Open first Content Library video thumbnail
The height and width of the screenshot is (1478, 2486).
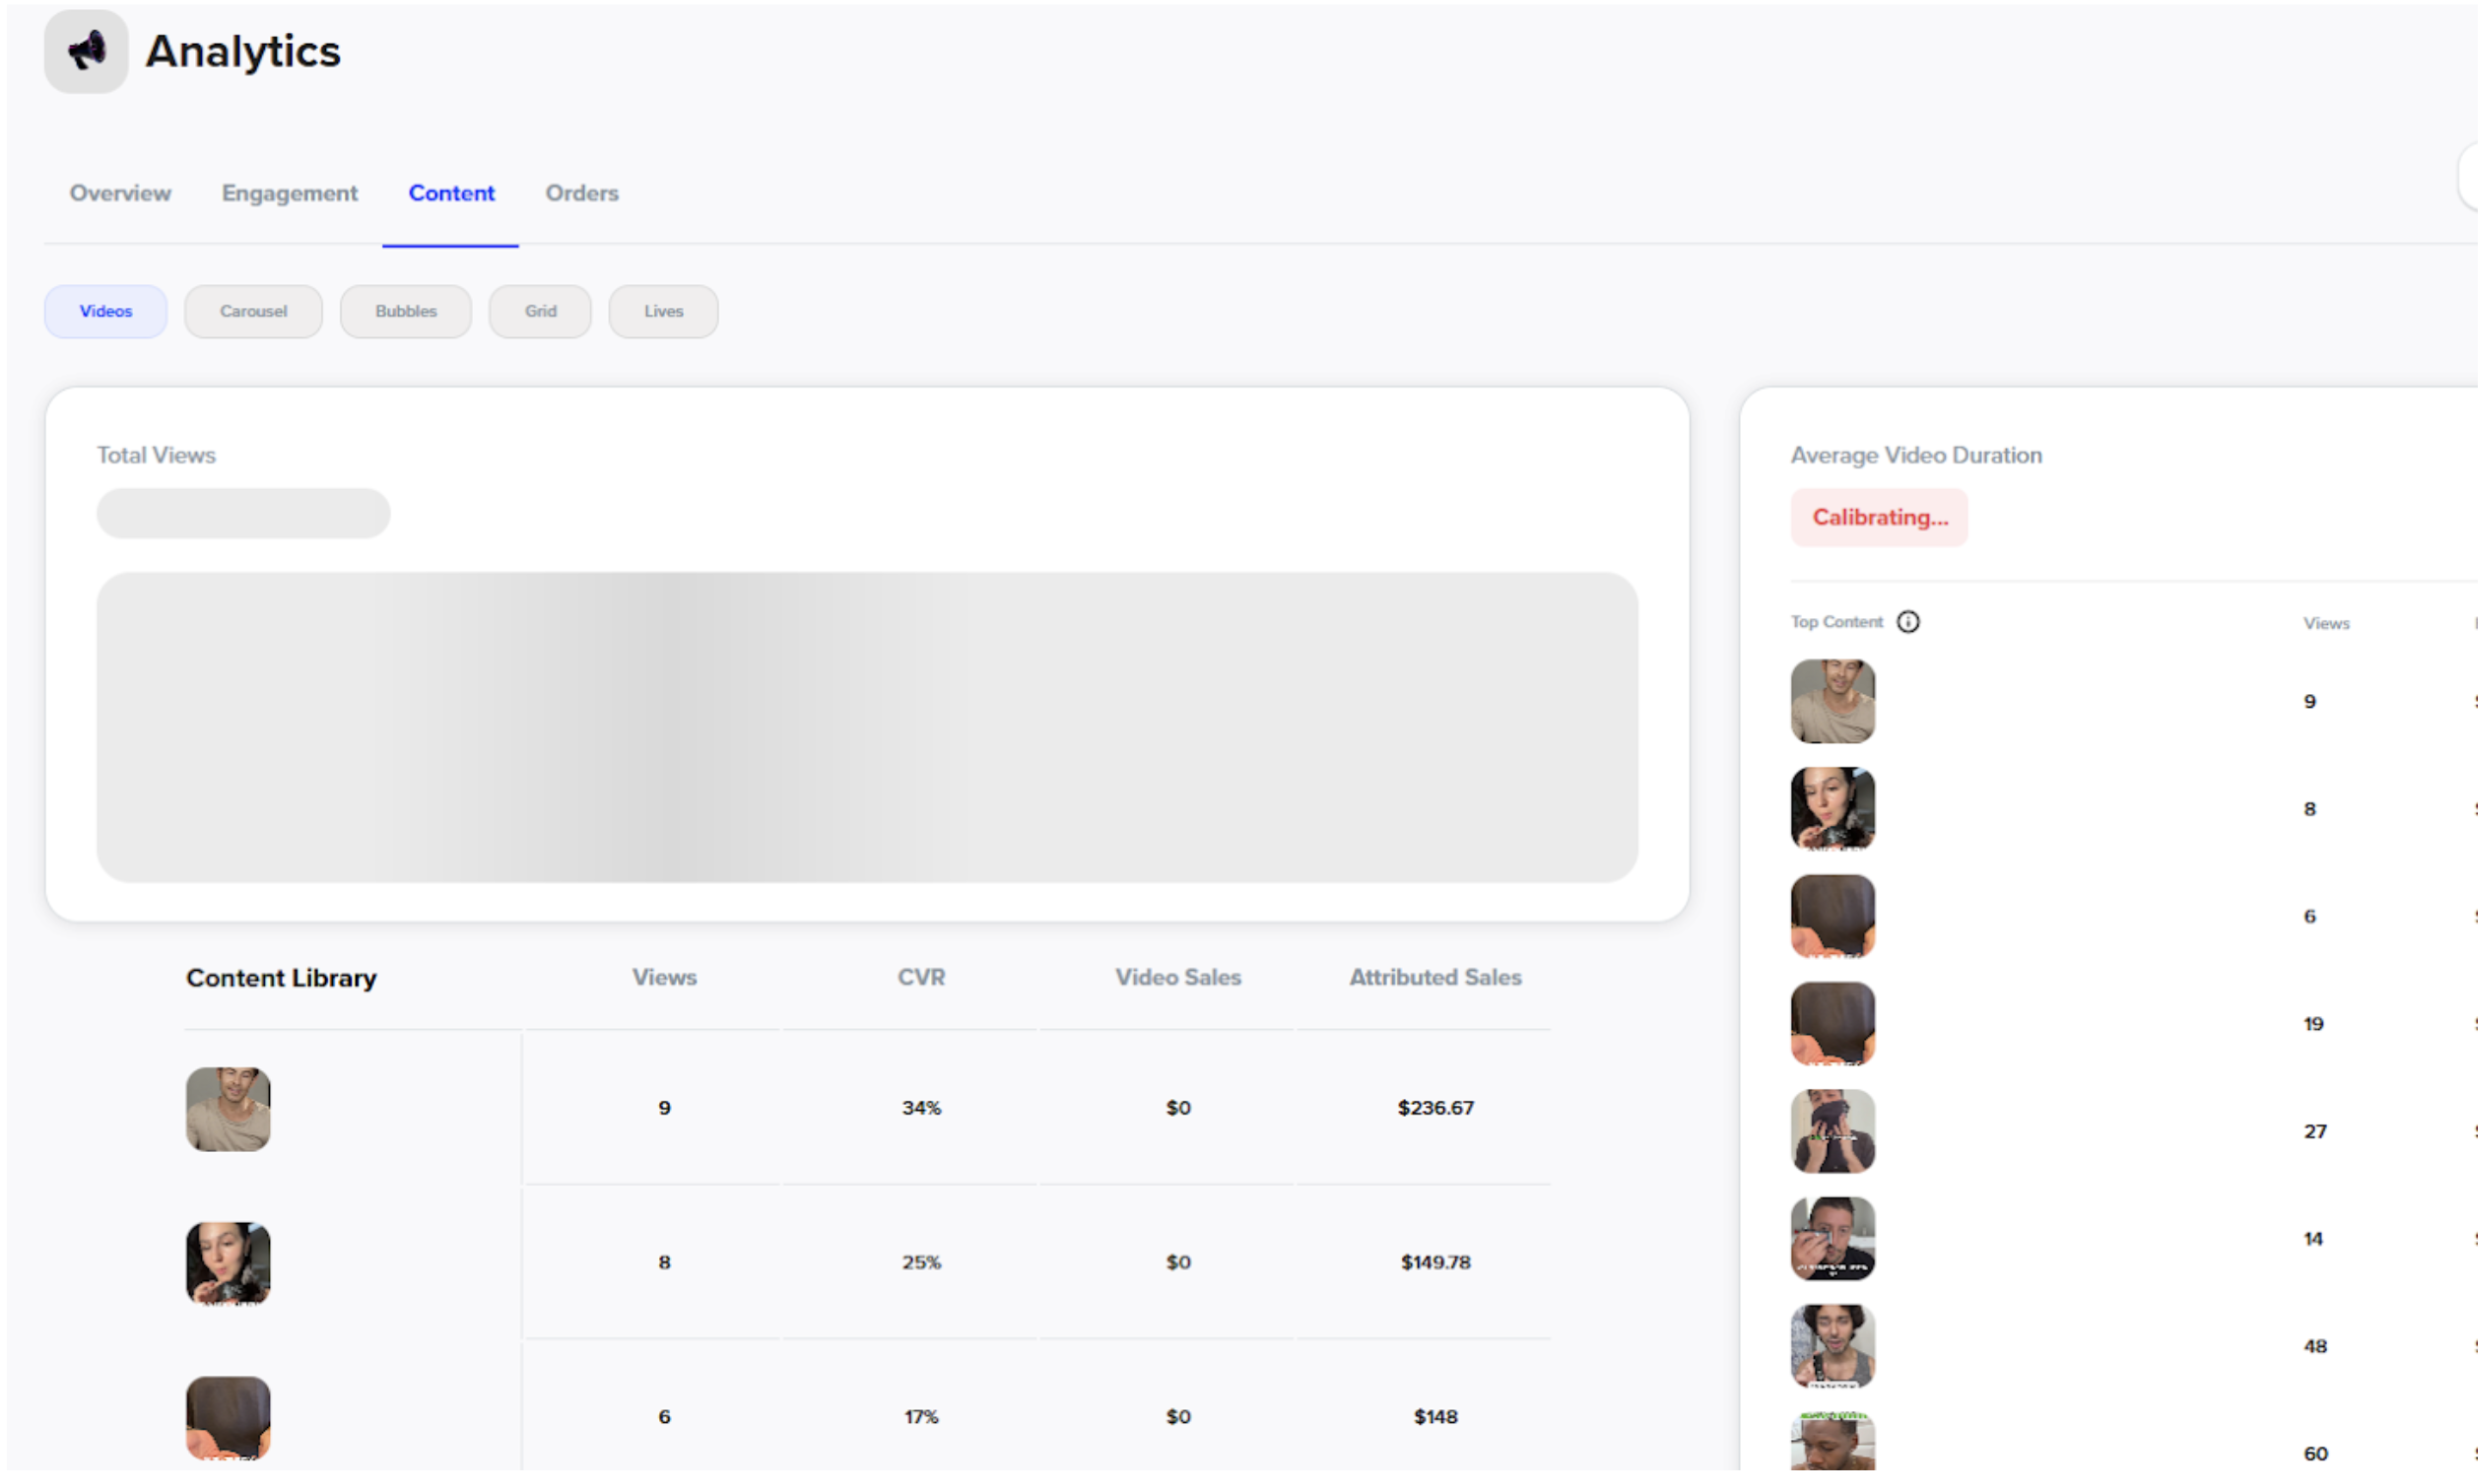click(x=228, y=1111)
